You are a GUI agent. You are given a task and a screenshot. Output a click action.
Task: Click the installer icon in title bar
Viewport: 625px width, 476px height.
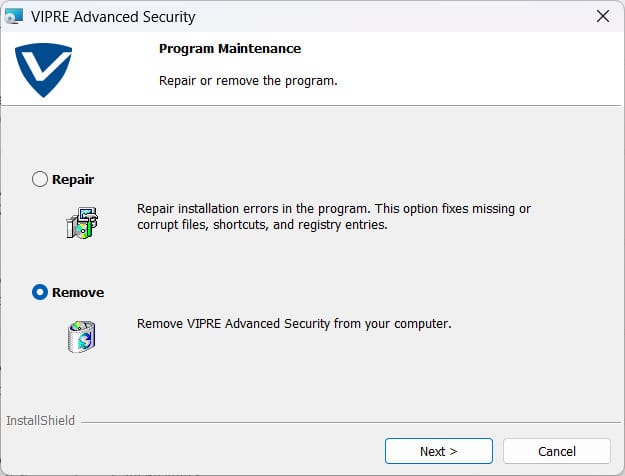(14, 16)
